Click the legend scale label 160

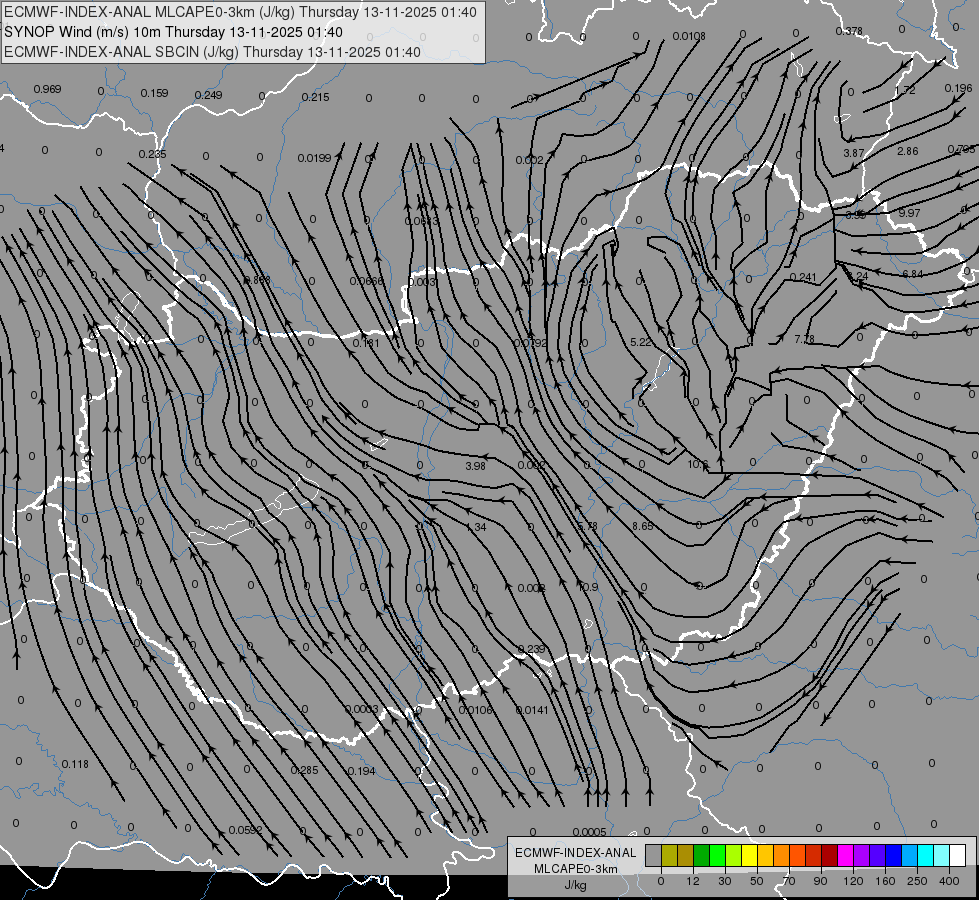(885, 881)
